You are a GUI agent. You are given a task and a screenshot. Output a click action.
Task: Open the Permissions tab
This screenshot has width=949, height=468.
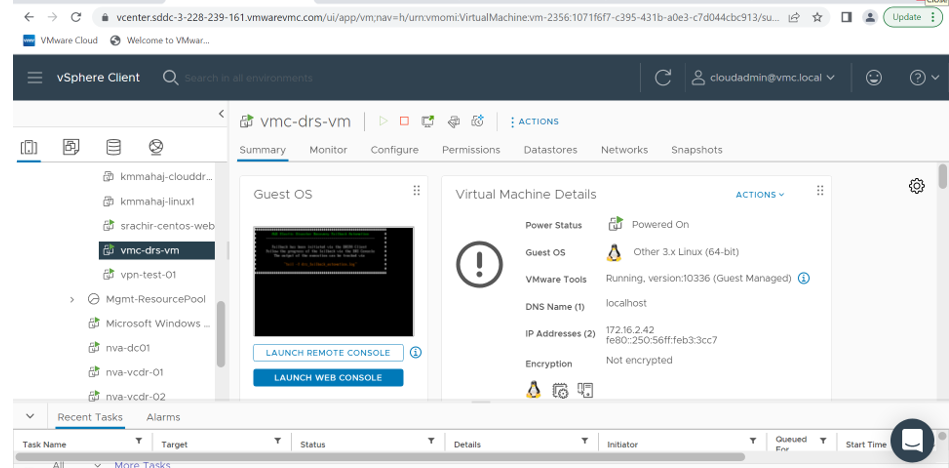[471, 150]
